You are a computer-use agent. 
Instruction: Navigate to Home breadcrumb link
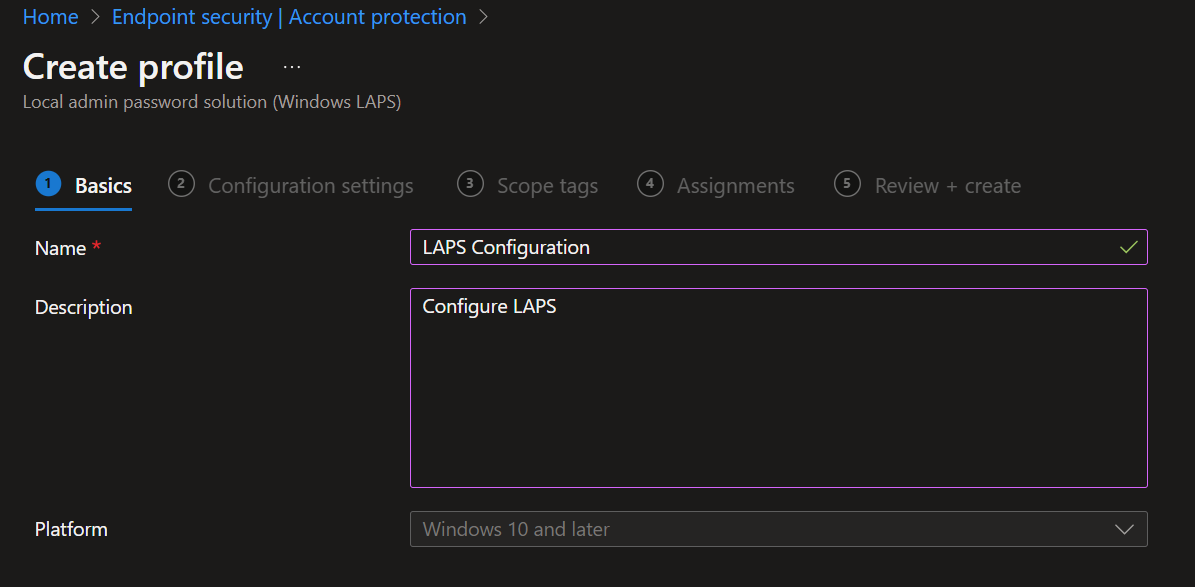pos(50,18)
